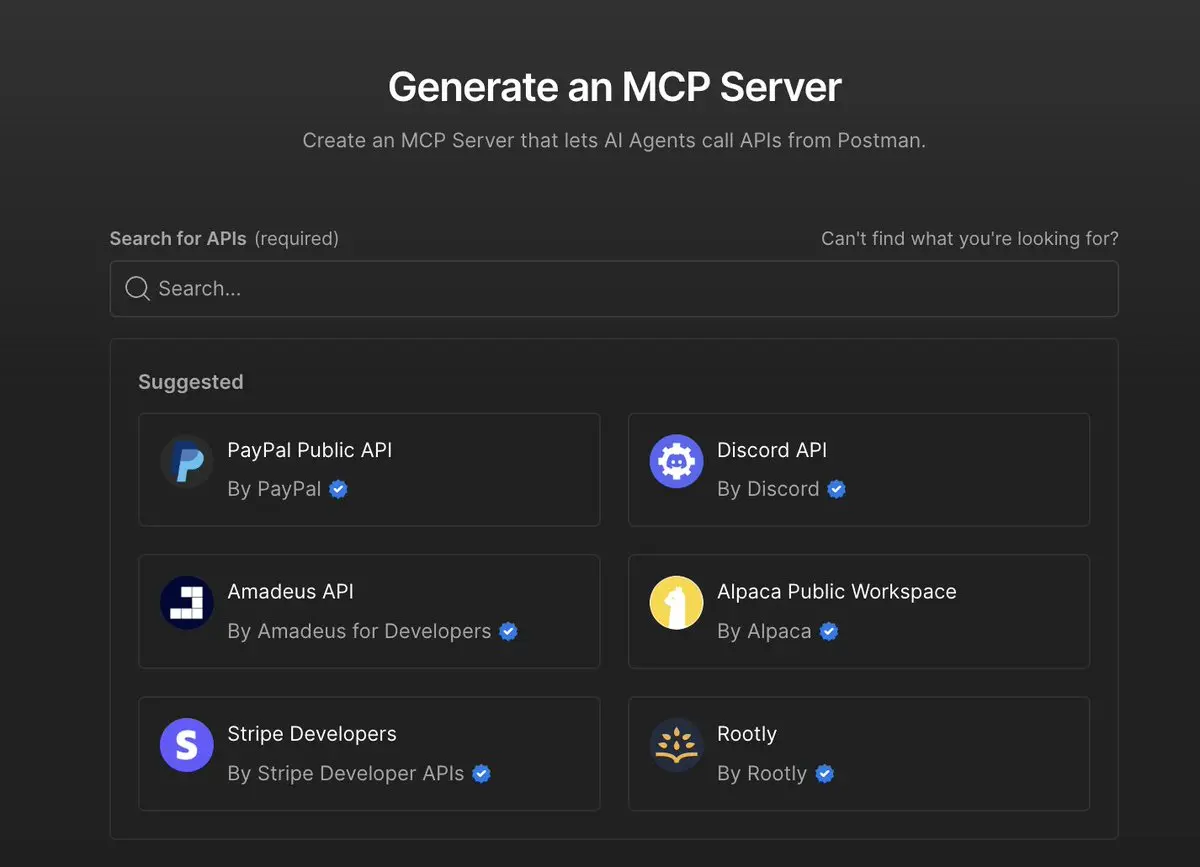1200x867 pixels.
Task: Click the Discord logo icon
Action: point(676,462)
